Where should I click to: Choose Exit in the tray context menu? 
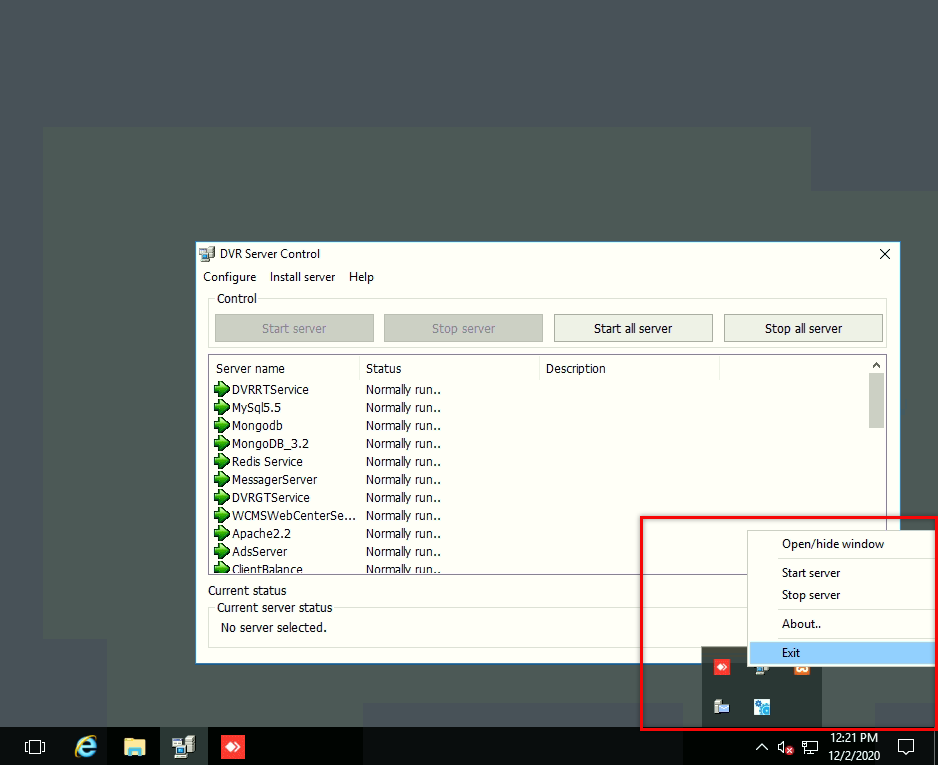coord(842,653)
